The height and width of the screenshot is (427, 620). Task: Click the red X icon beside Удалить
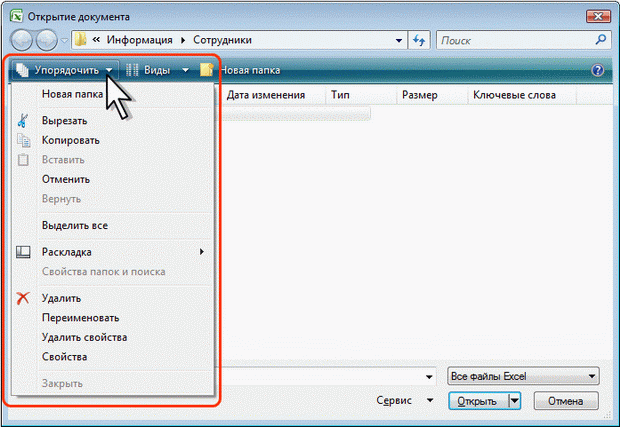point(24,298)
